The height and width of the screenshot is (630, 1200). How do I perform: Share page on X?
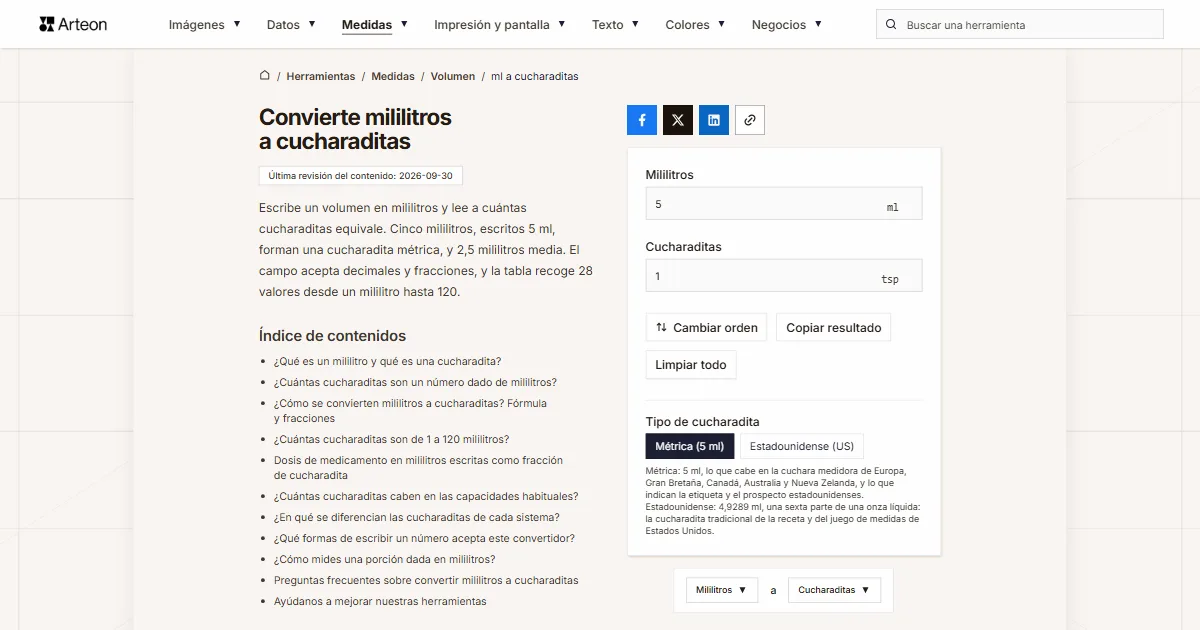tap(678, 120)
